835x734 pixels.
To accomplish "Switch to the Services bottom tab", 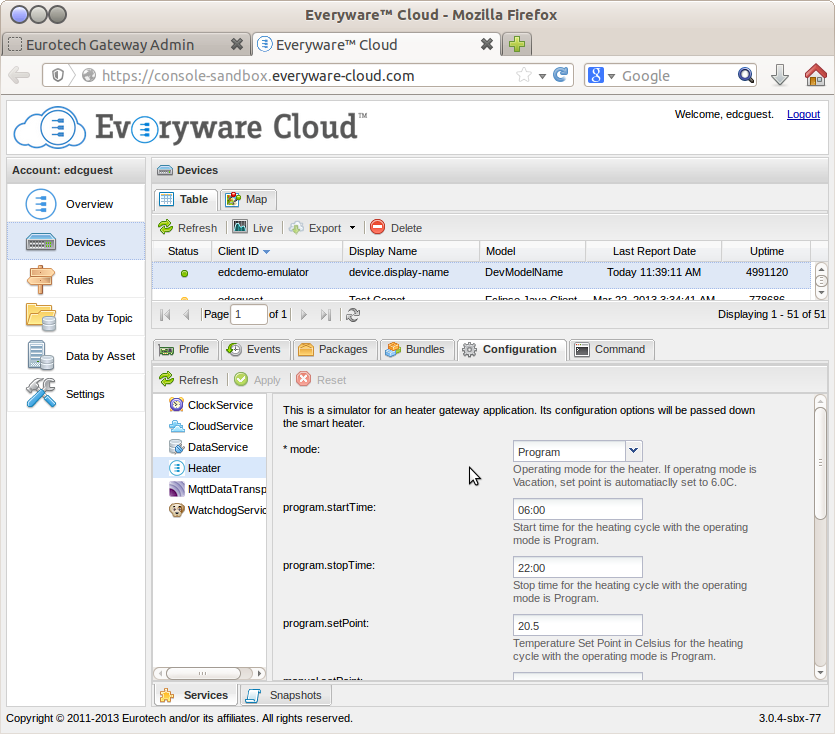I will 195,695.
